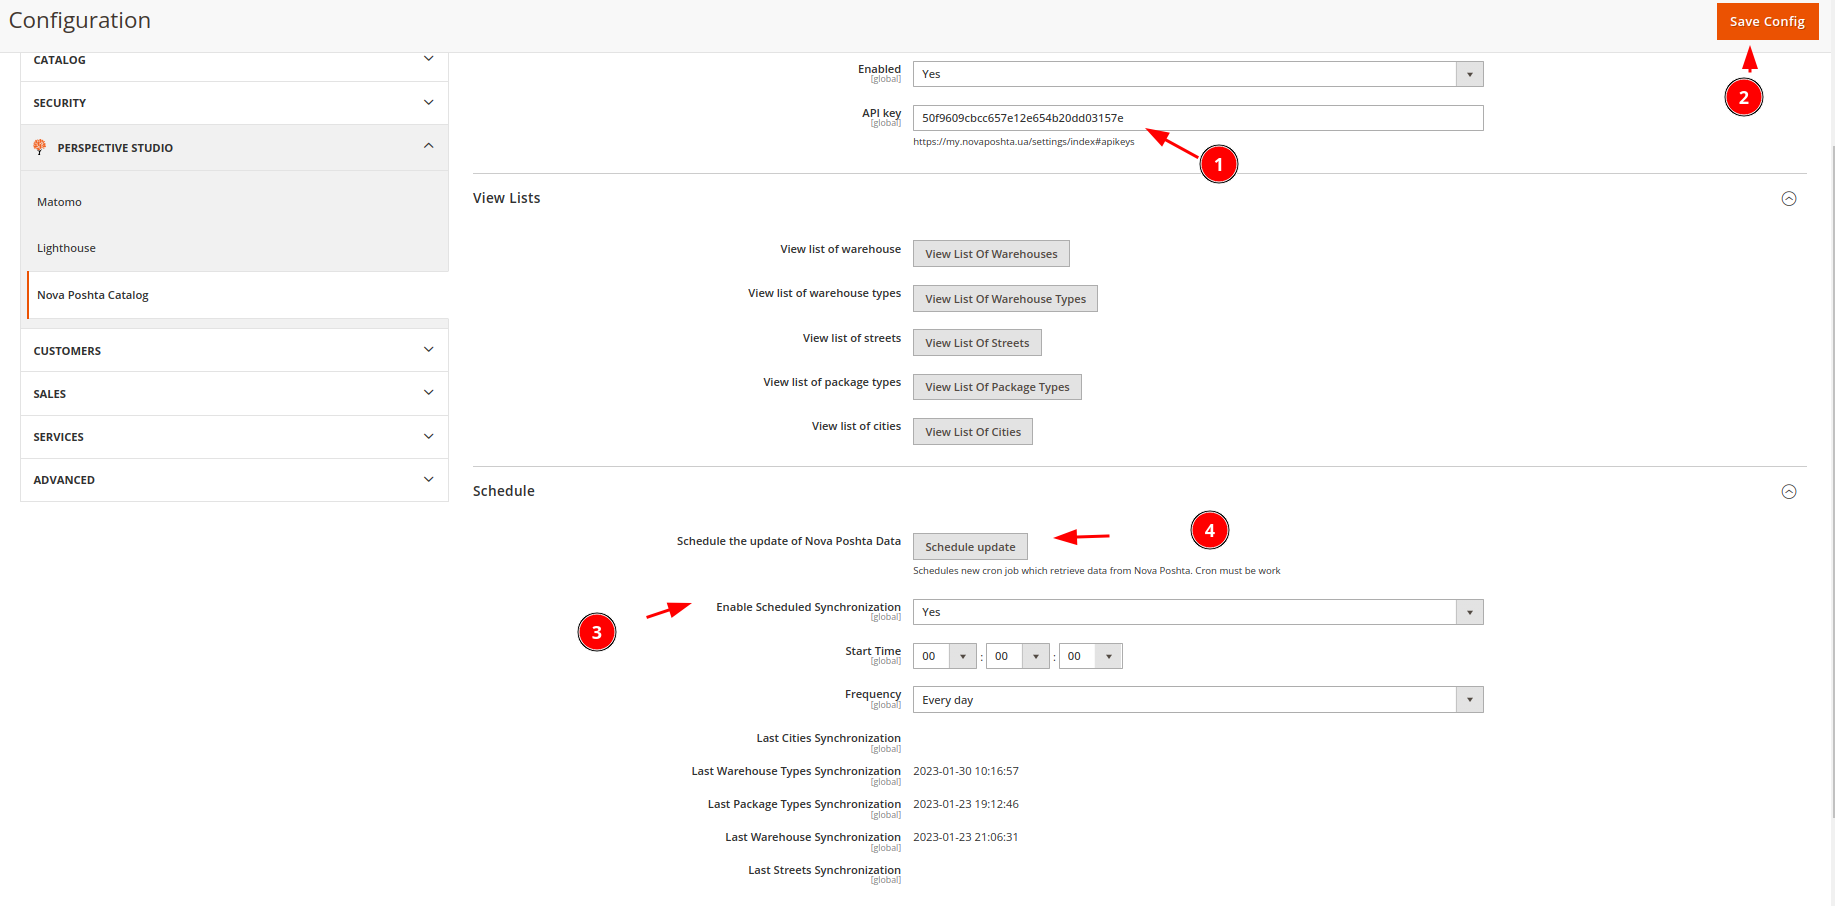This screenshot has width=1835, height=906.
Task: Click View List Of Streets button
Action: 977,343
